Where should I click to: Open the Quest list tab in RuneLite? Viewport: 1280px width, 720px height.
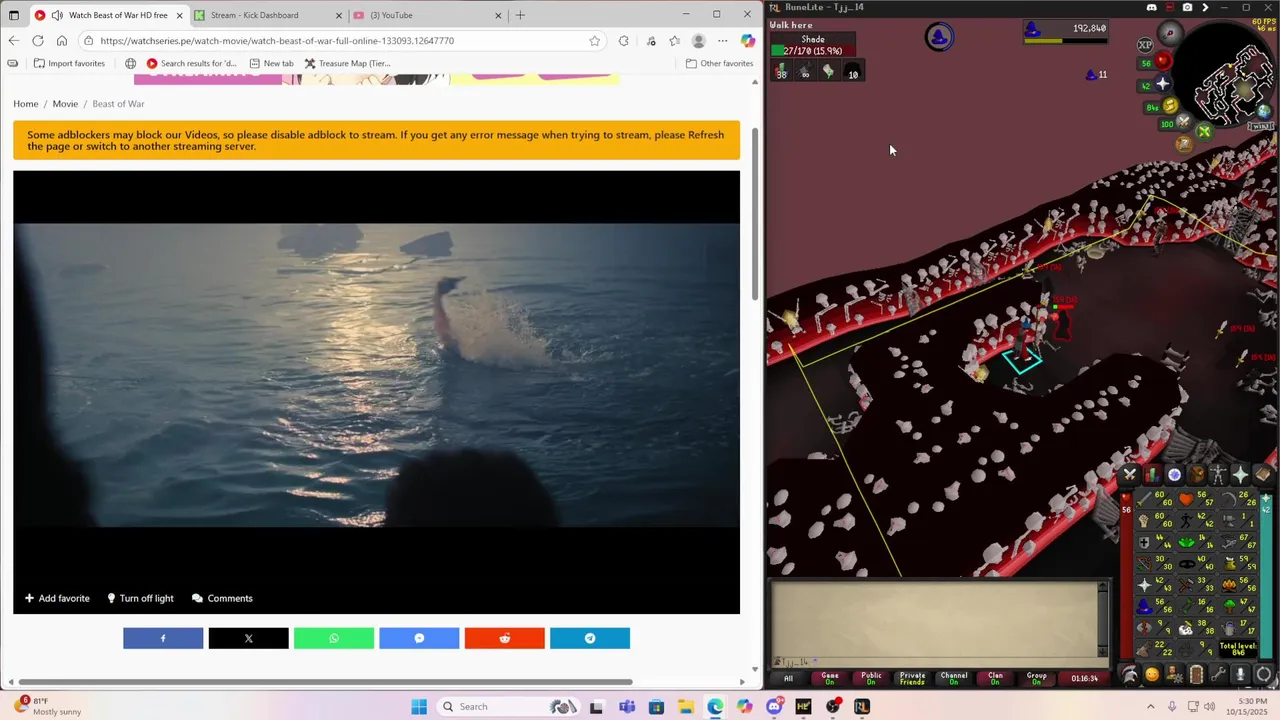(1175, 474)
